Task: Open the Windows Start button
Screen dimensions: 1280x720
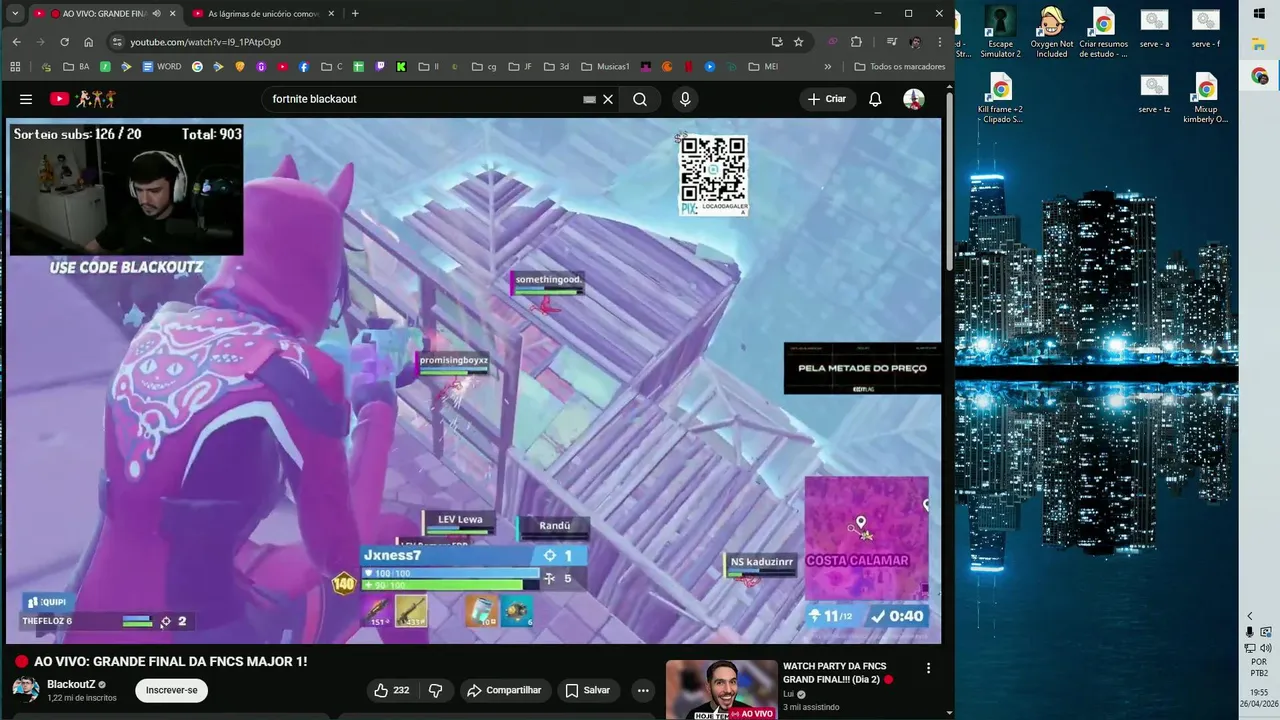Action: coord(1259,13)
